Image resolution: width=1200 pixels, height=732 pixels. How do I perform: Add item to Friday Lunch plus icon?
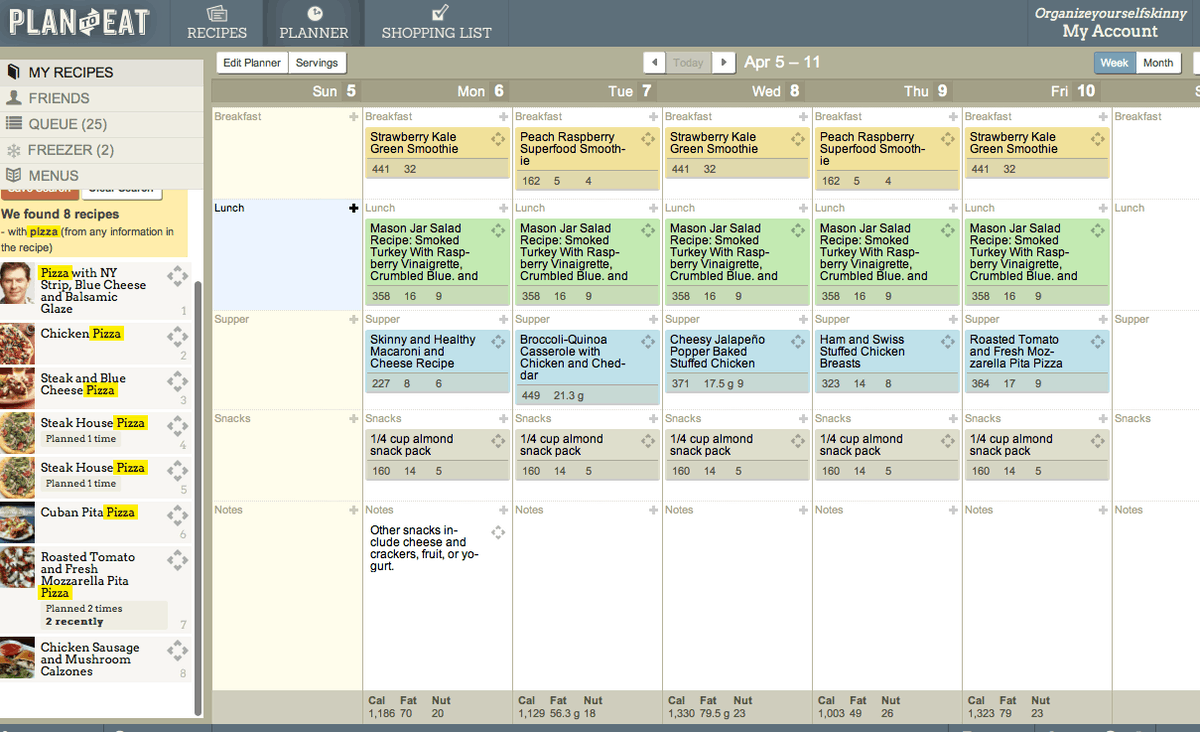(x=1104, y=208)
